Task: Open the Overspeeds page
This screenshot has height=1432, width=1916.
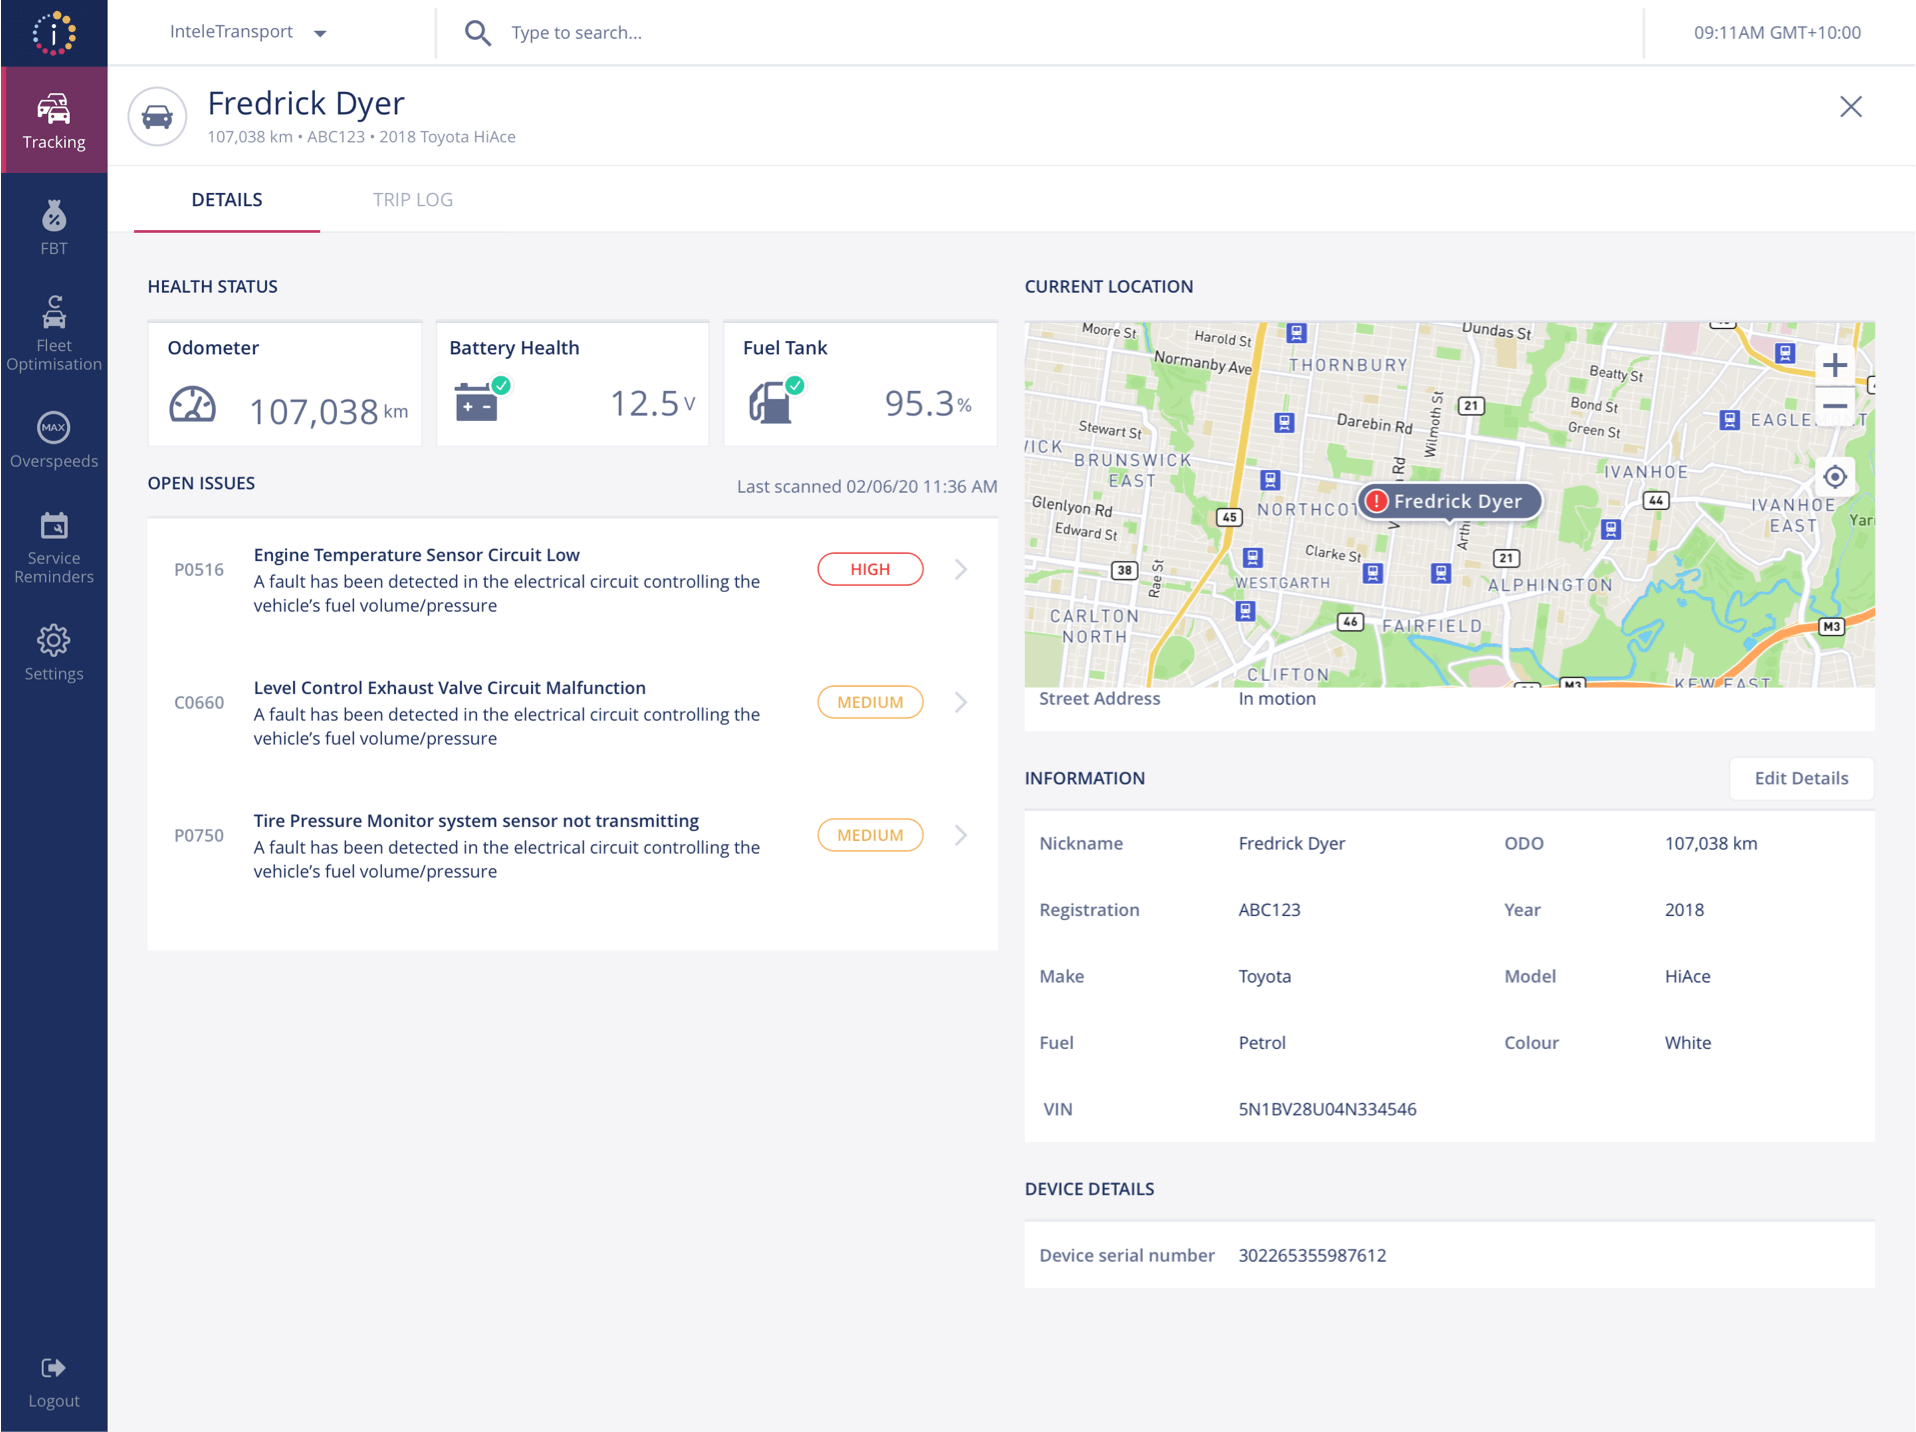Action: (54, 440)
